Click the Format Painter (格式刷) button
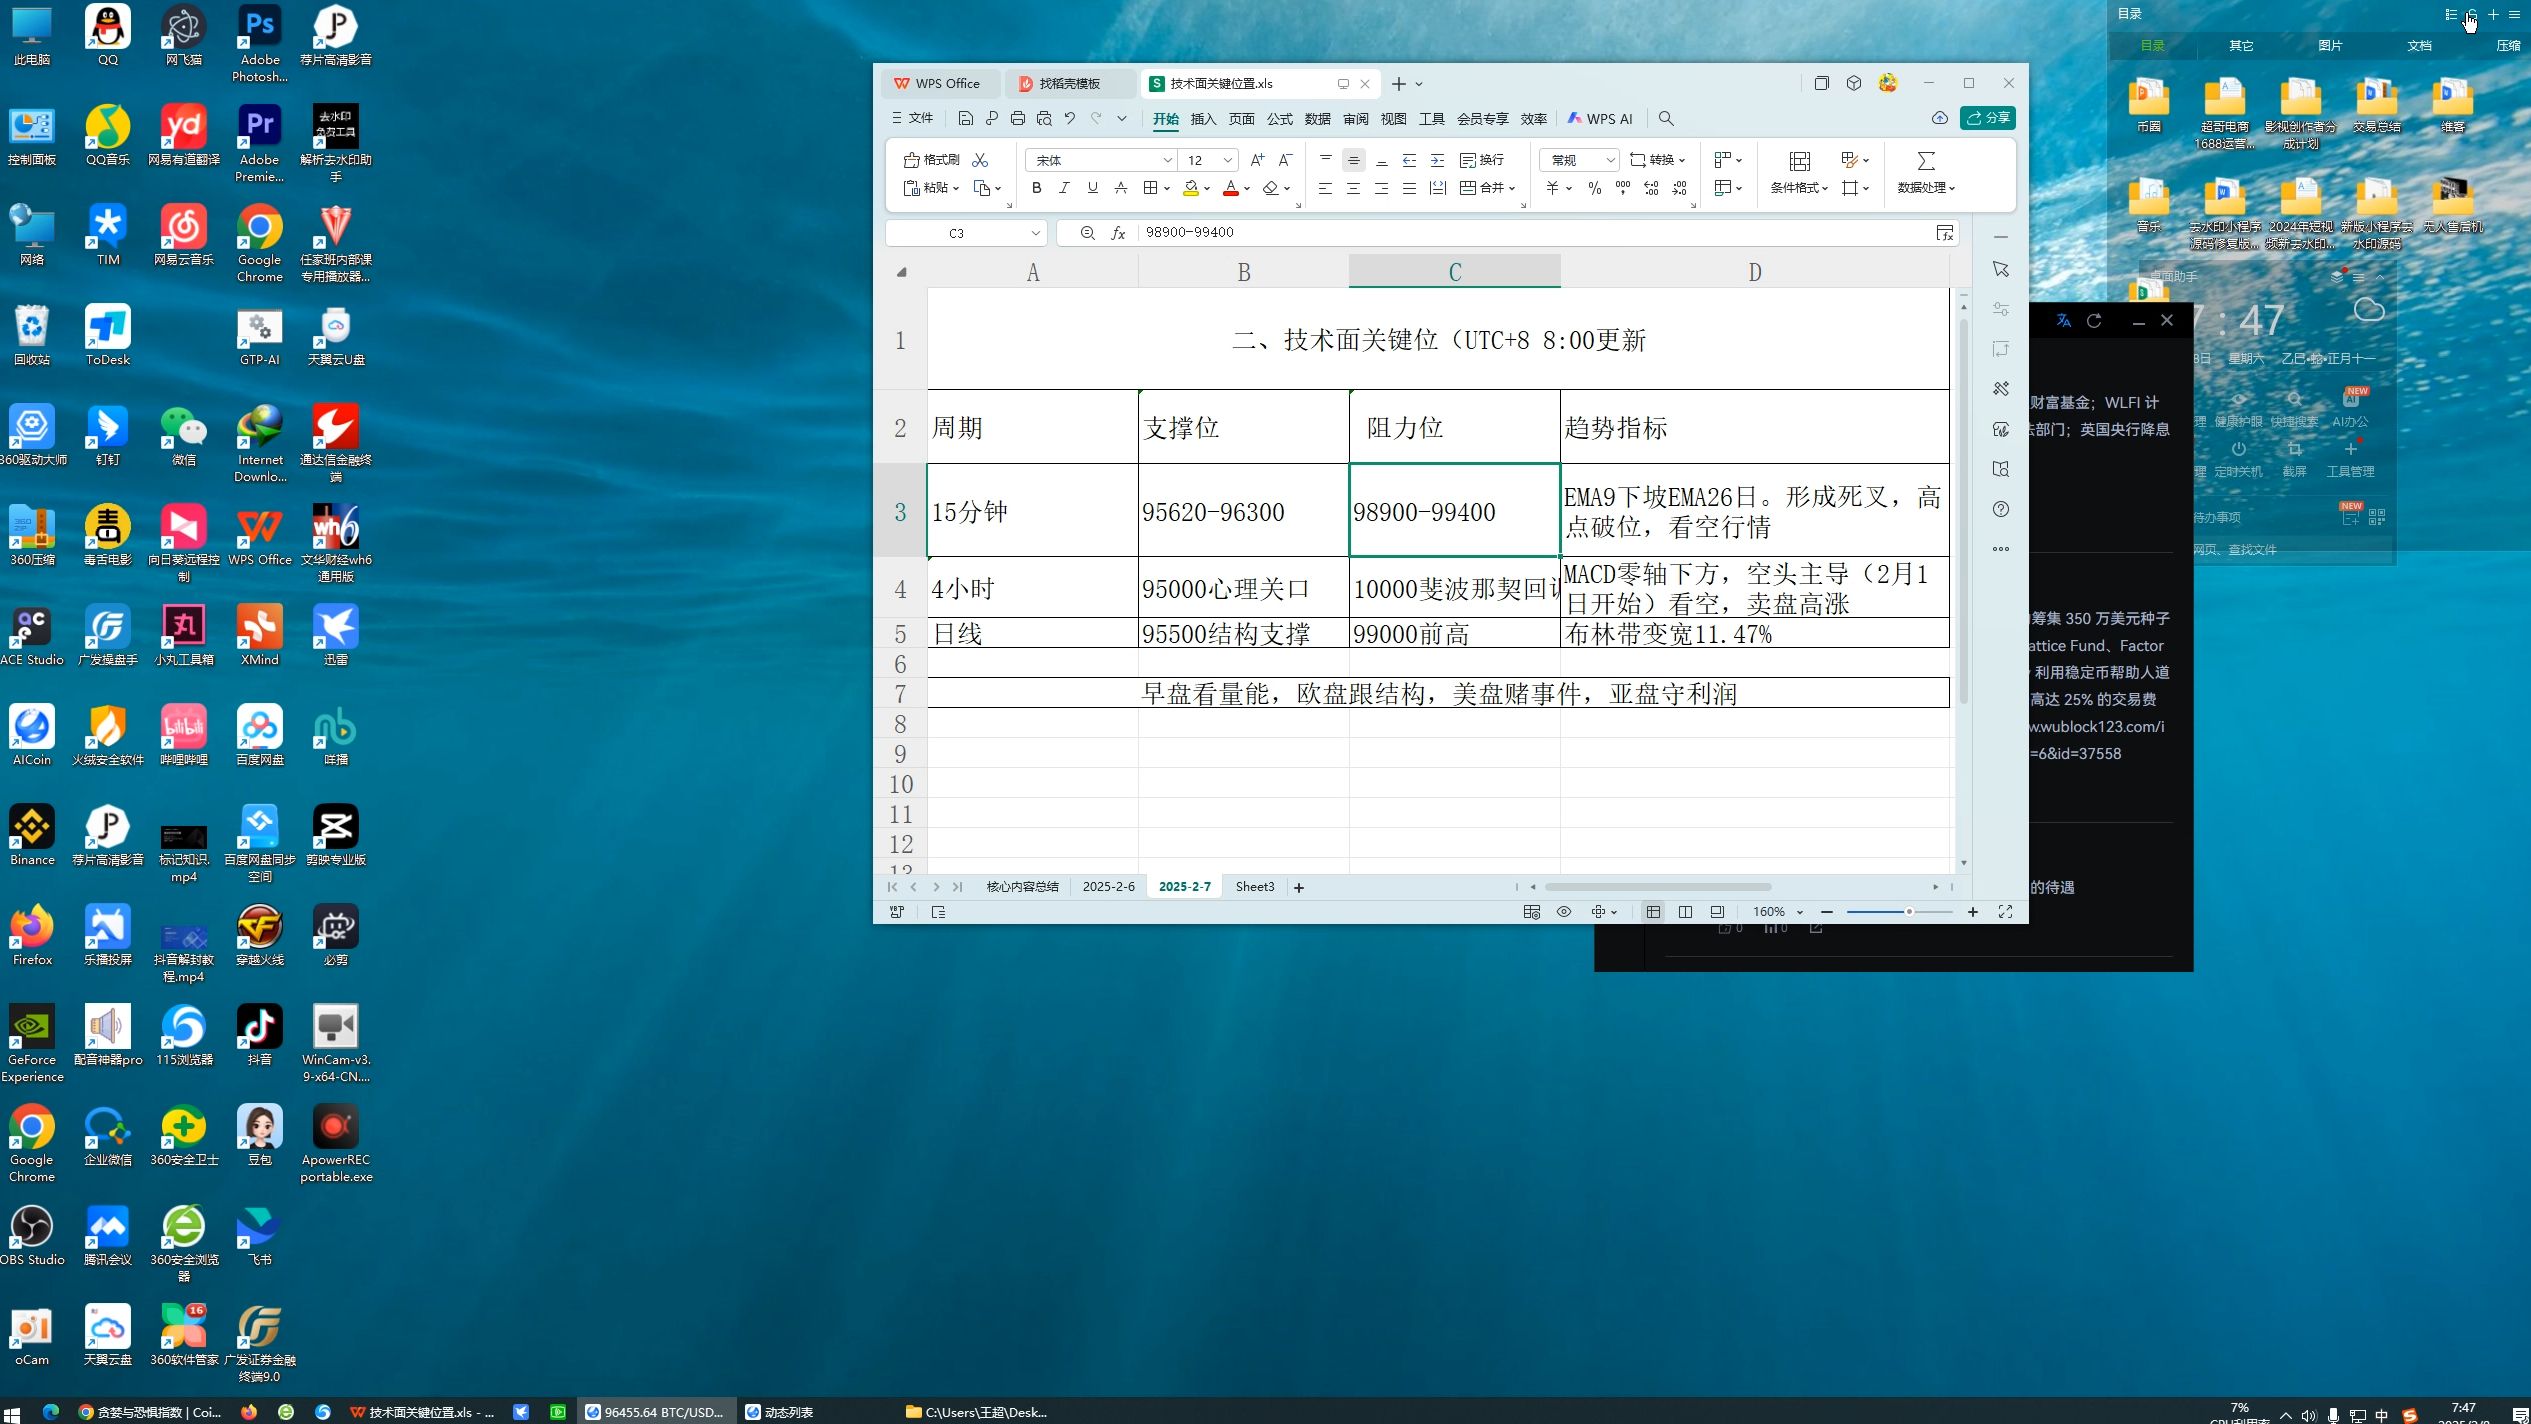 pyautogui.click(x=932, y=160)
